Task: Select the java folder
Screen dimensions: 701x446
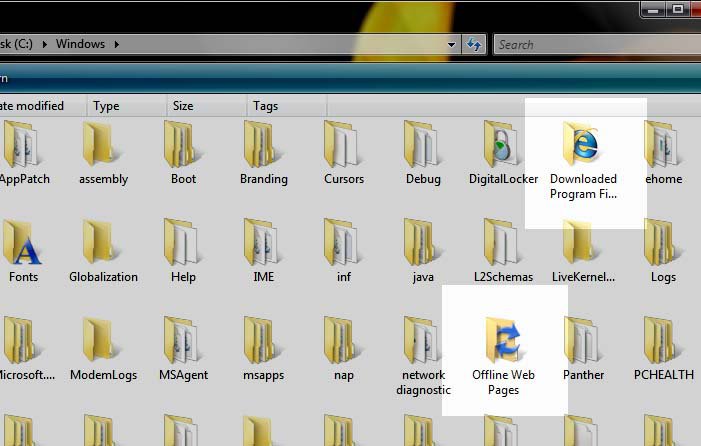Action: click(423, 251)
